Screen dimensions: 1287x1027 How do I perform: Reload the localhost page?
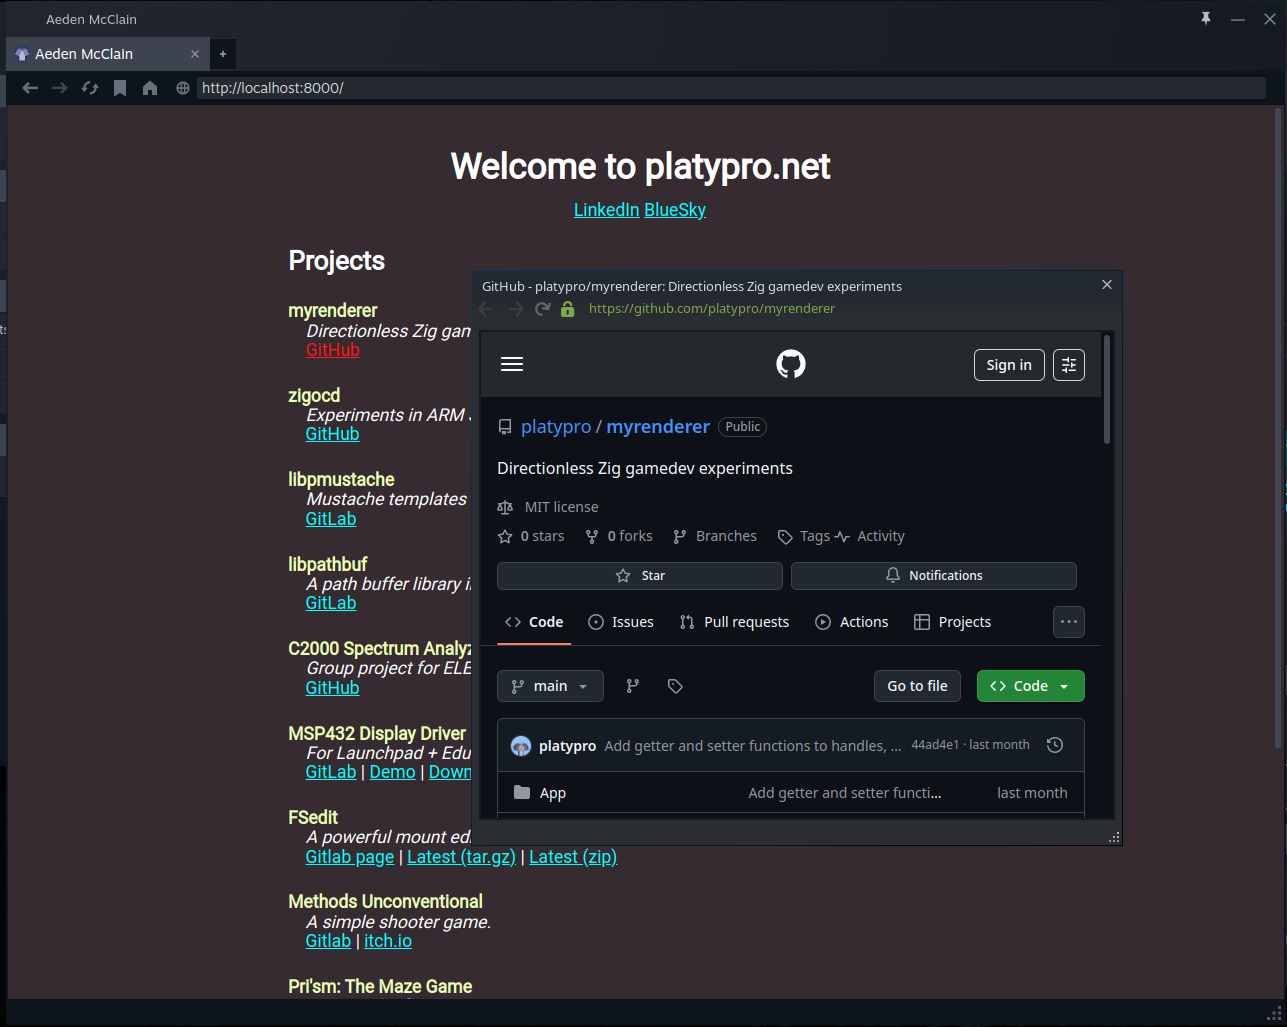tap(90, 88)
